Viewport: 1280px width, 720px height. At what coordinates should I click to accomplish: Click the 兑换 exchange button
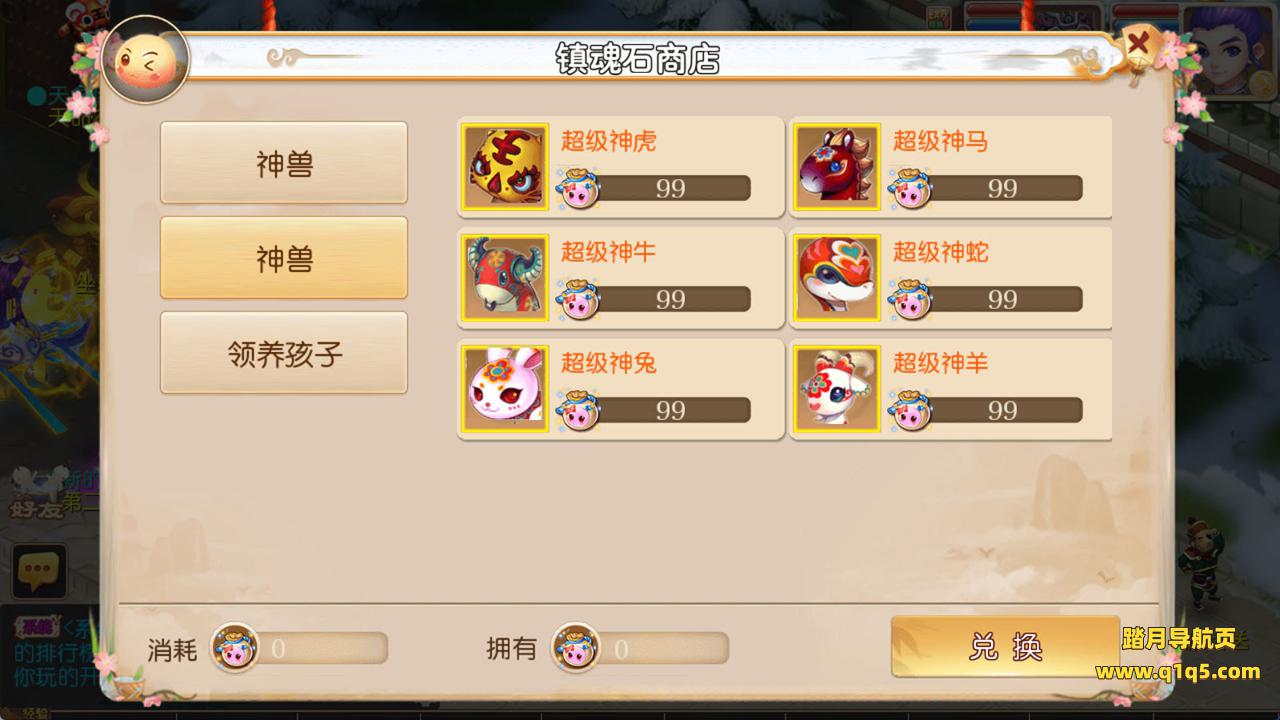(x=1005, y=646)
